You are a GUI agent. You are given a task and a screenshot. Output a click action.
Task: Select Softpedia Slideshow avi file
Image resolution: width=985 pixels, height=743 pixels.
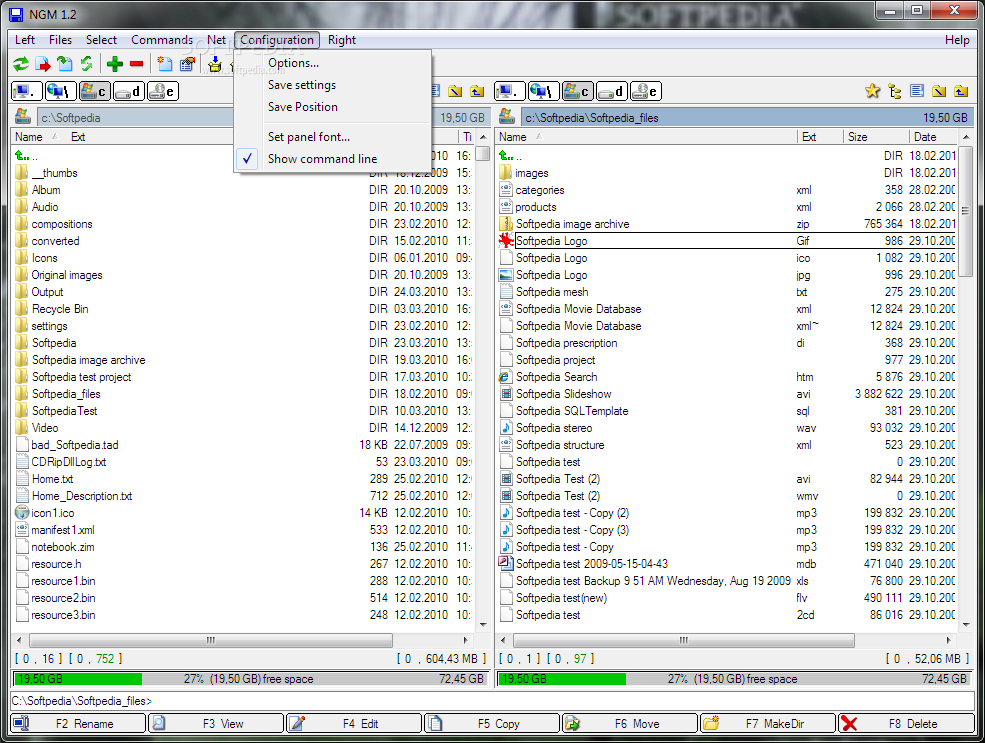coord(727,394)
